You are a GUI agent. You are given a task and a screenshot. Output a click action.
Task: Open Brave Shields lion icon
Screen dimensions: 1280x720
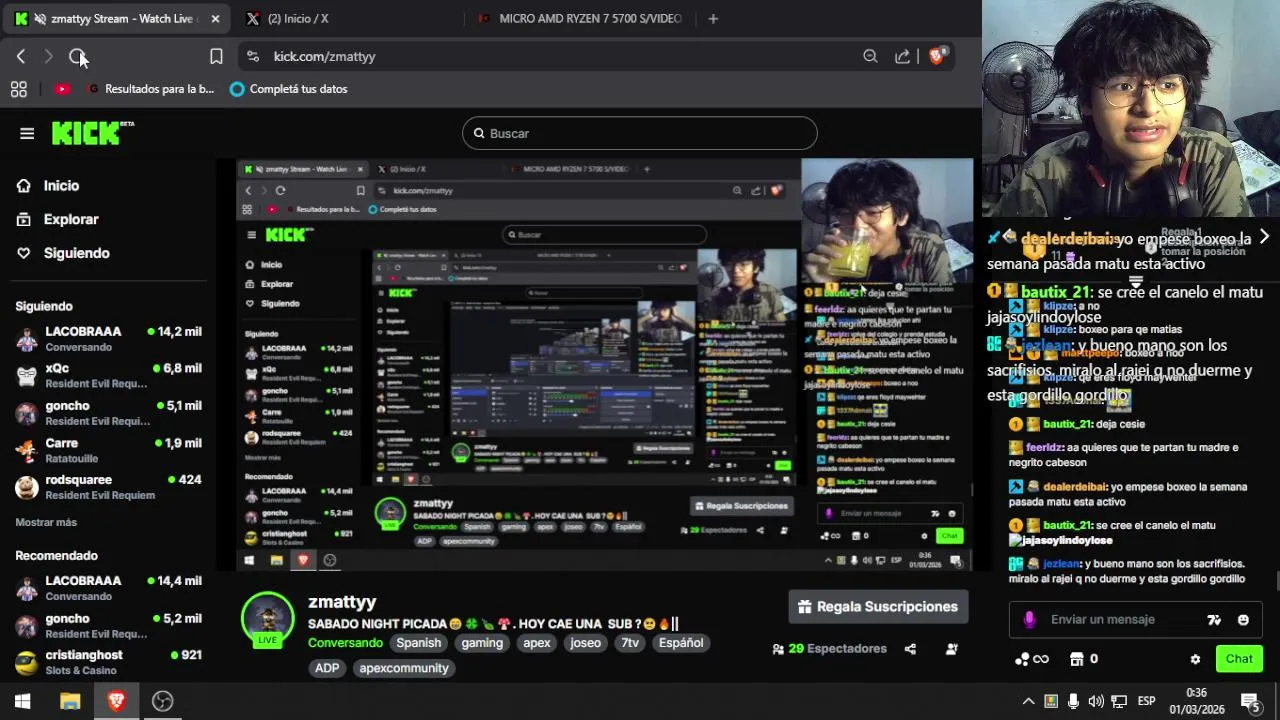(x=937, y=56)
